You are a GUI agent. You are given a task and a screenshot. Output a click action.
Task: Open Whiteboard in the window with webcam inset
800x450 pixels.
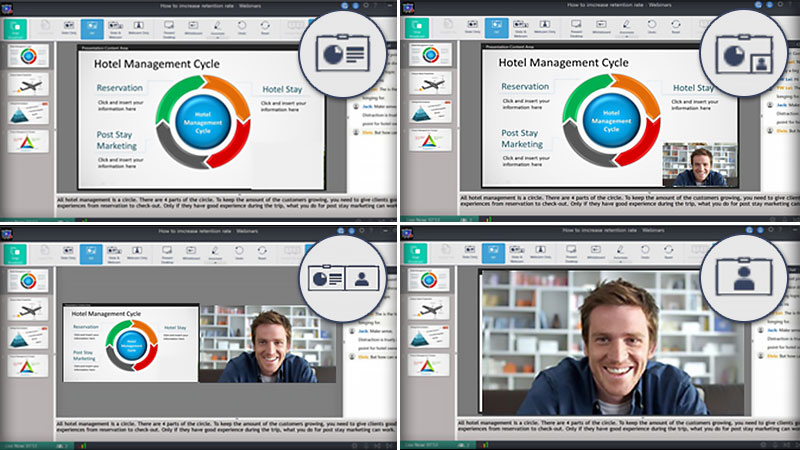[601, 27]
